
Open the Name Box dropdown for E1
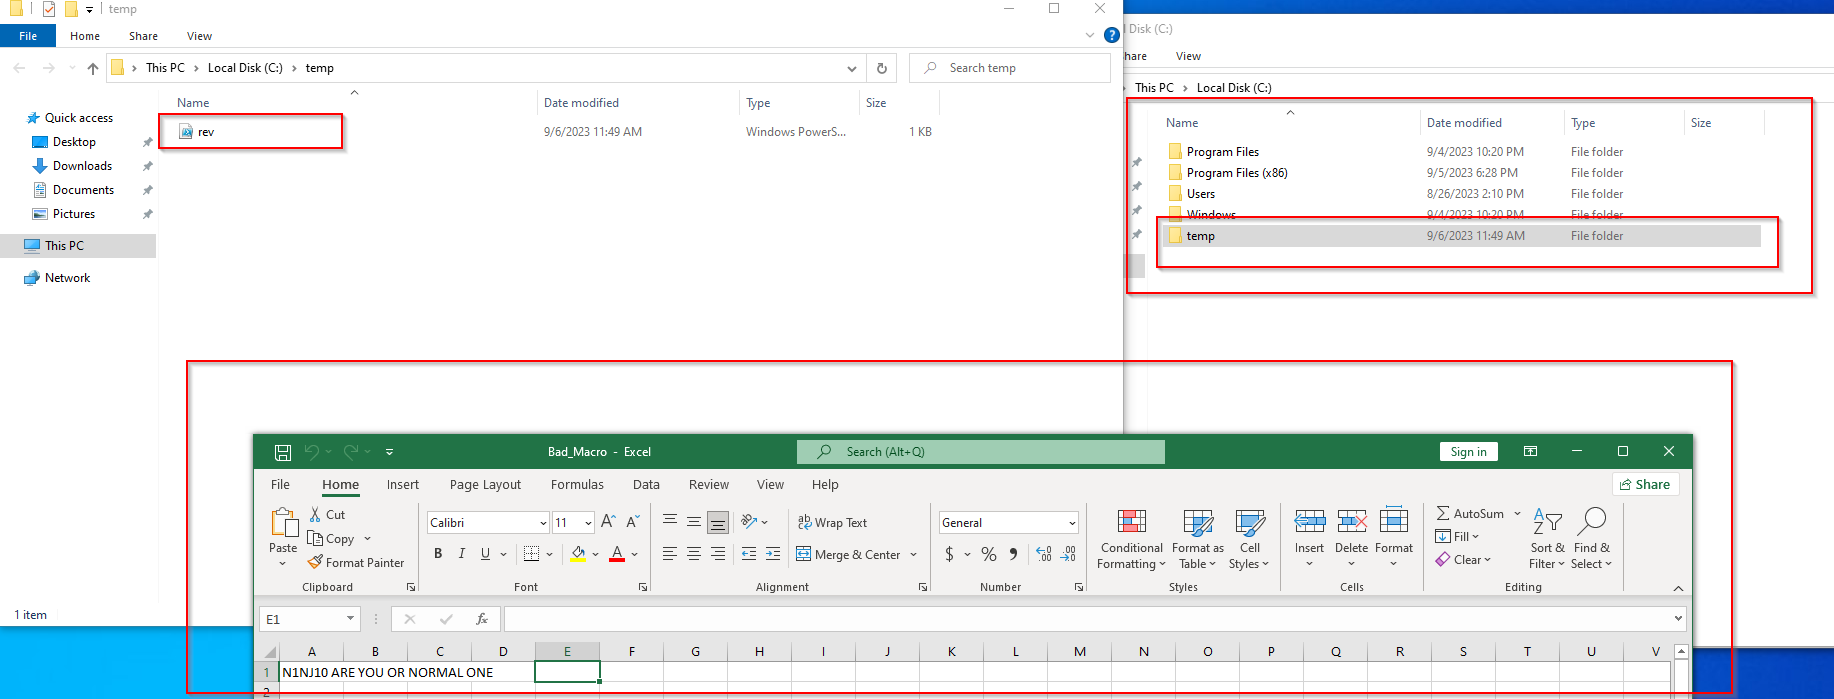350,619
